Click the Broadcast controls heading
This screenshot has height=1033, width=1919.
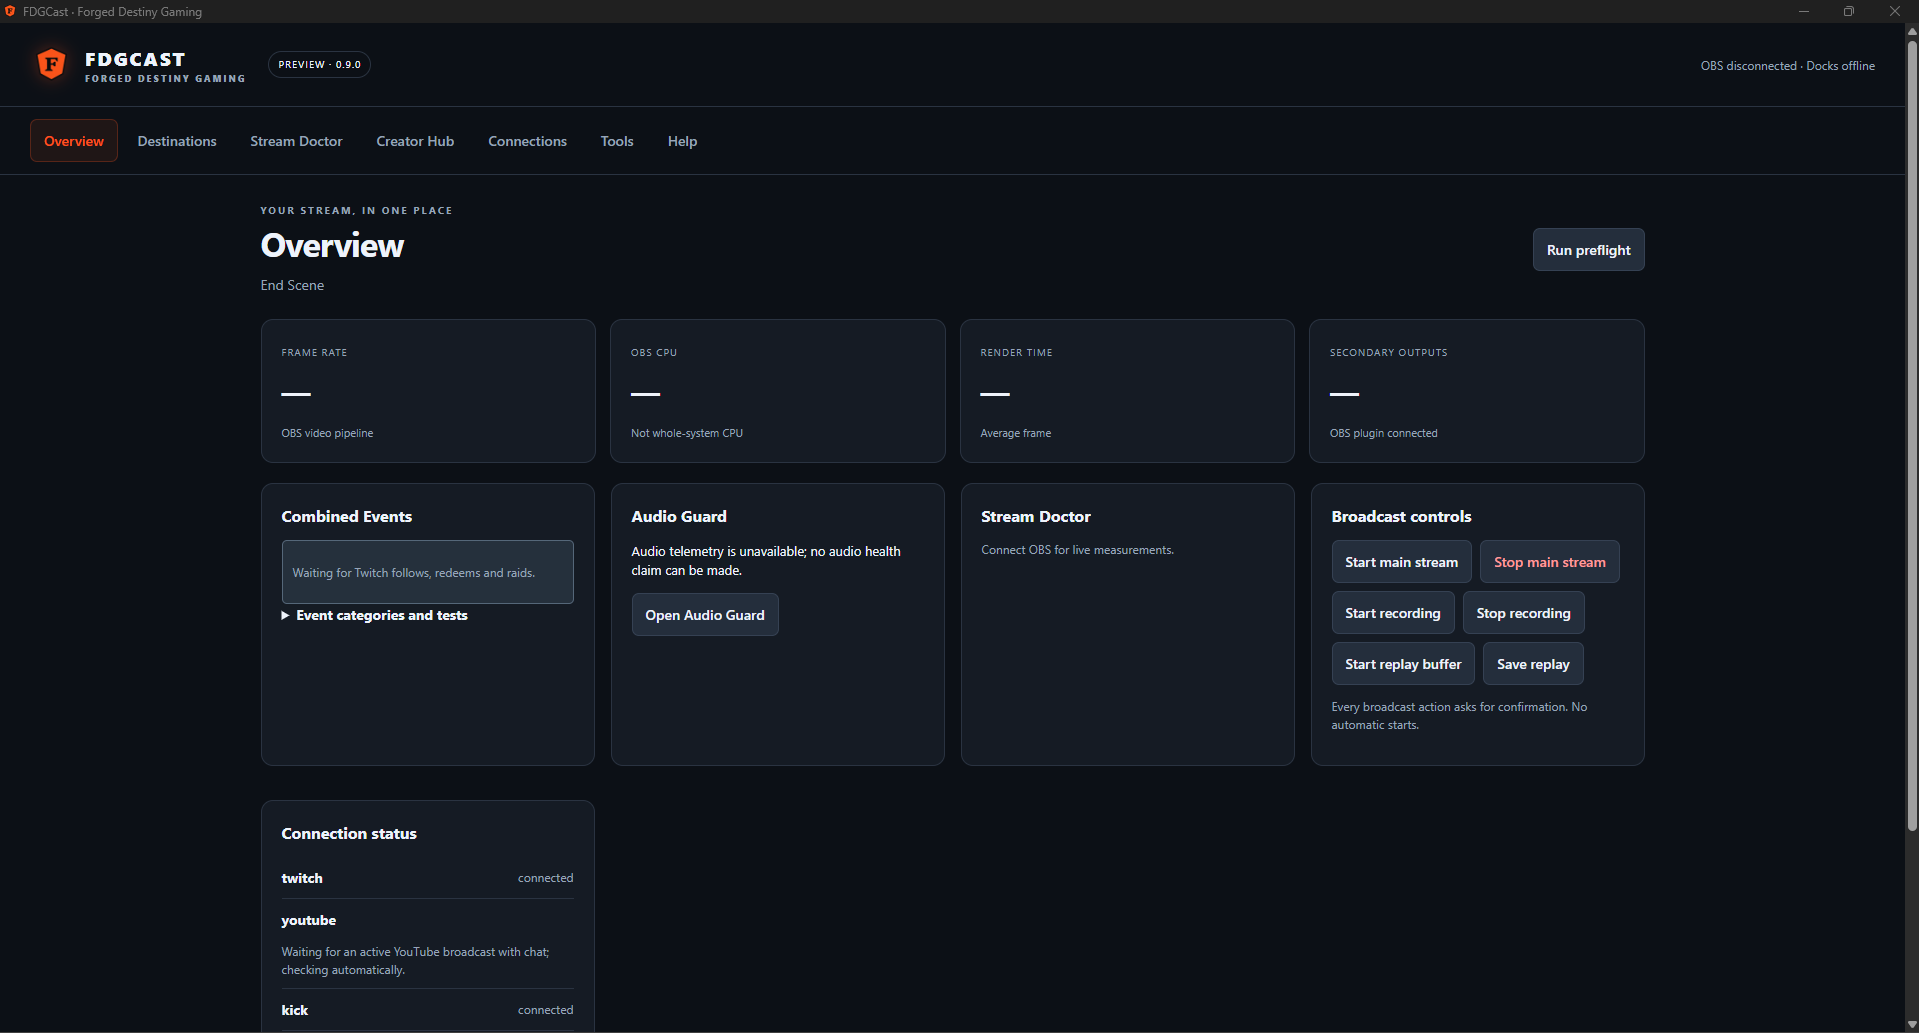1401,516
